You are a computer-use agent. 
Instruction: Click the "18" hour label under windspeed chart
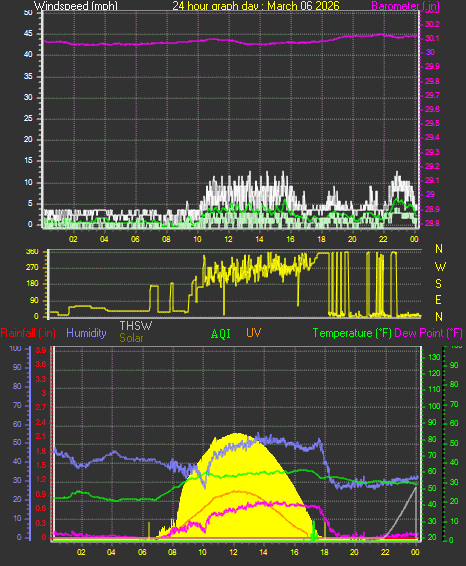click(x=321, y=239)
